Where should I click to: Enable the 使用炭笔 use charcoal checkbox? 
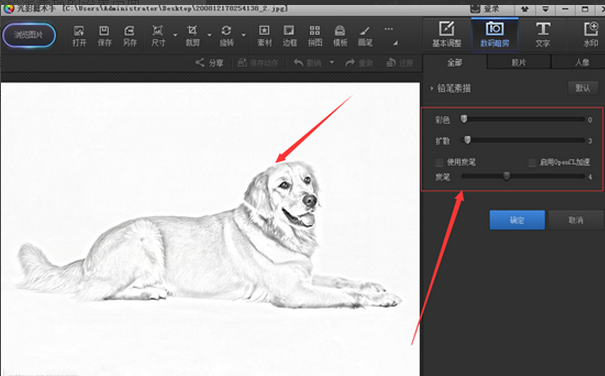(x=439, y=162)
